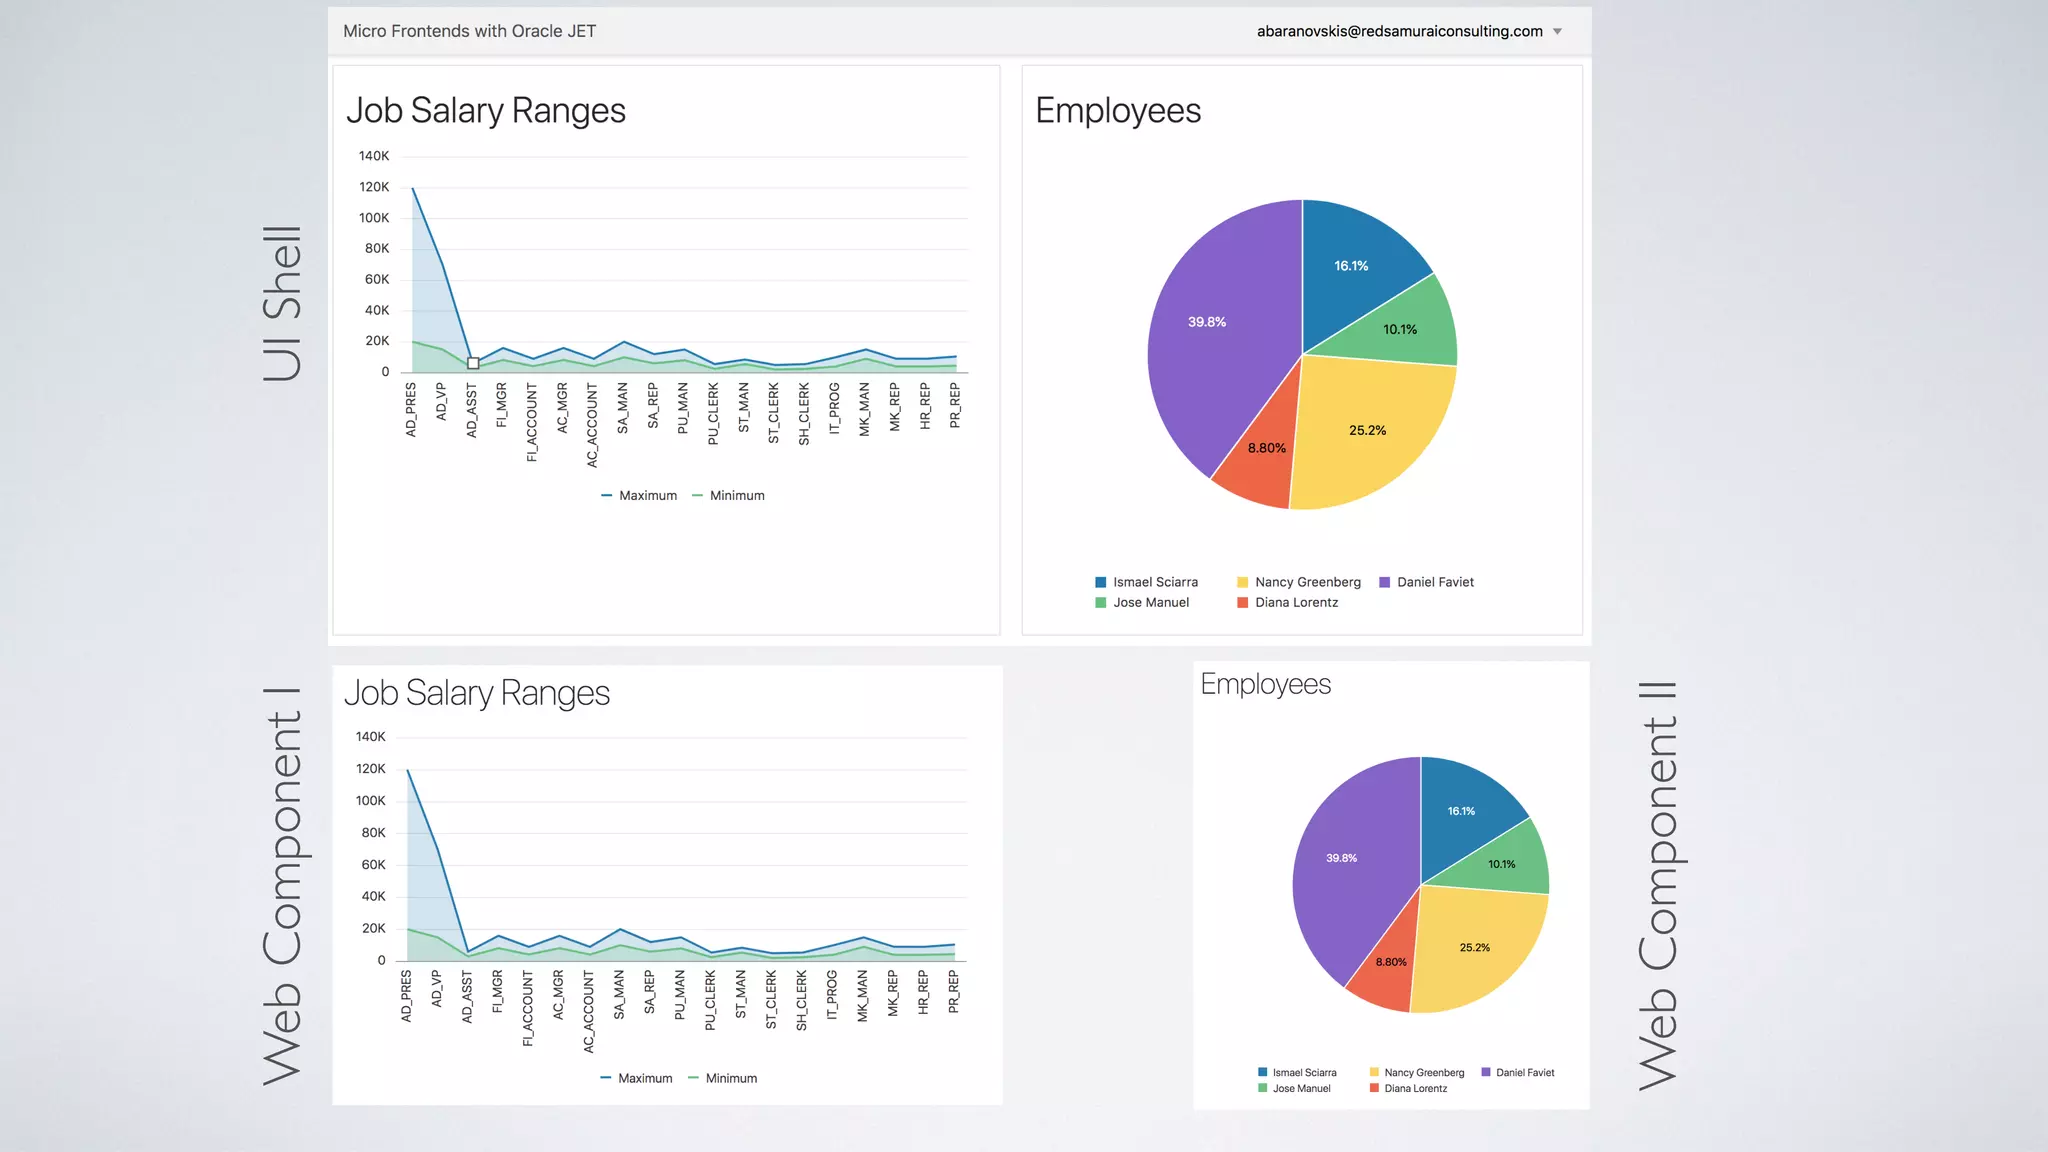Click Ismael Sciarra blue legend swatch, top pie
Screen dimensions: 2048x1152
point(1101,582)
